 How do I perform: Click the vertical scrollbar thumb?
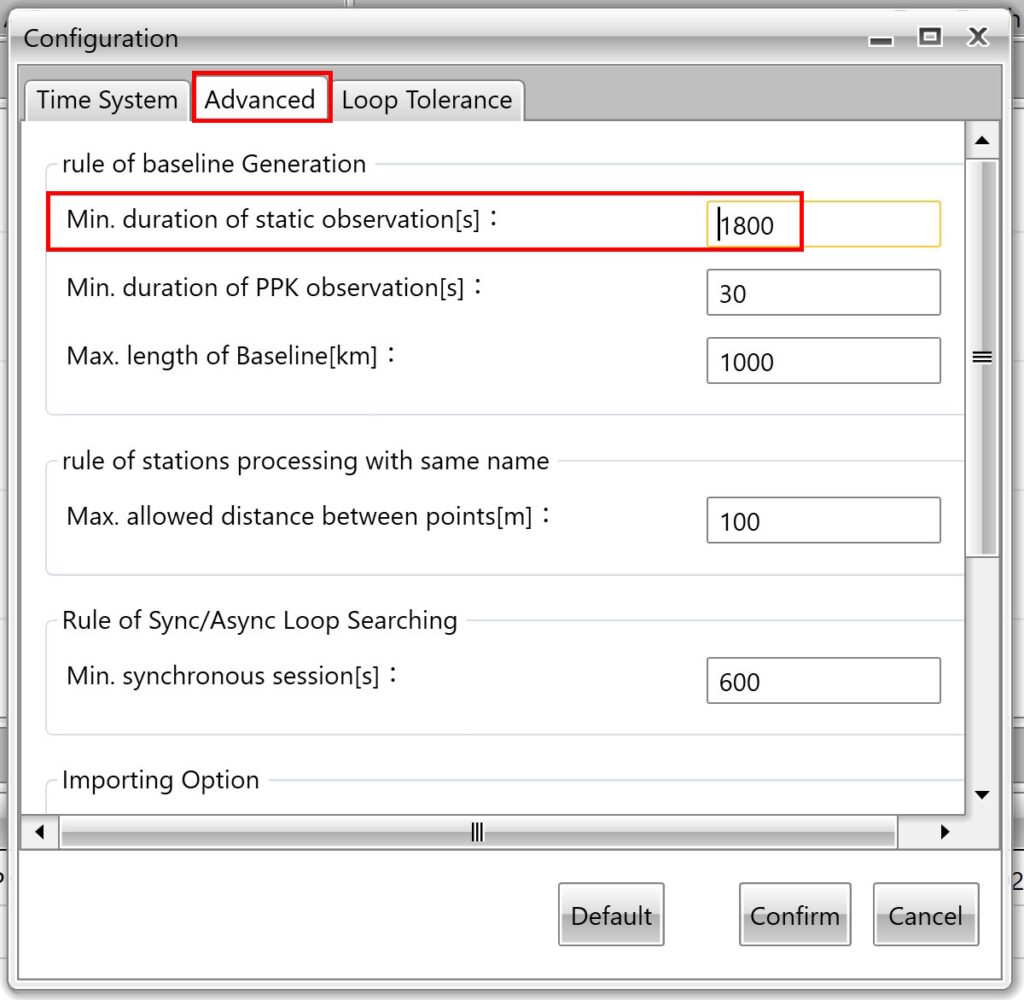[981, 357]
